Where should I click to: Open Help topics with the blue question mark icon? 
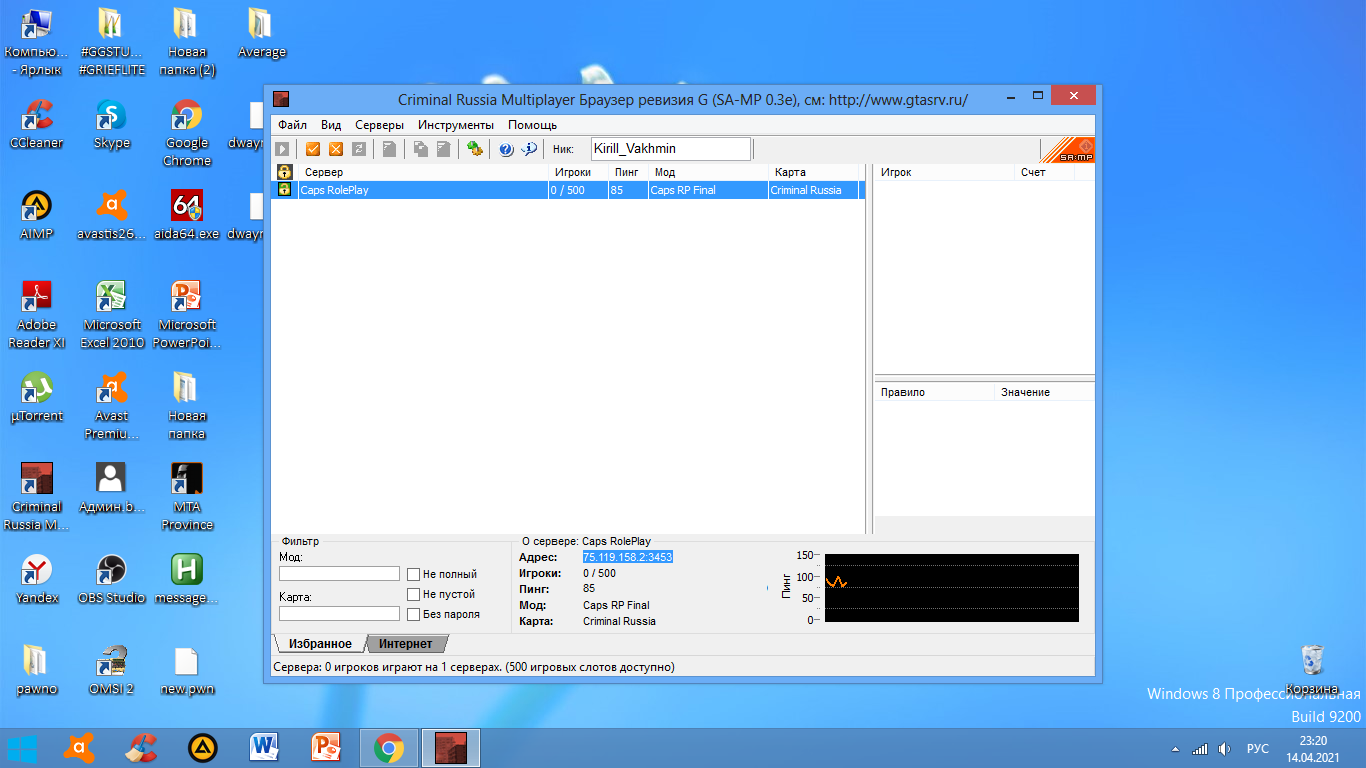pos(506,149)
